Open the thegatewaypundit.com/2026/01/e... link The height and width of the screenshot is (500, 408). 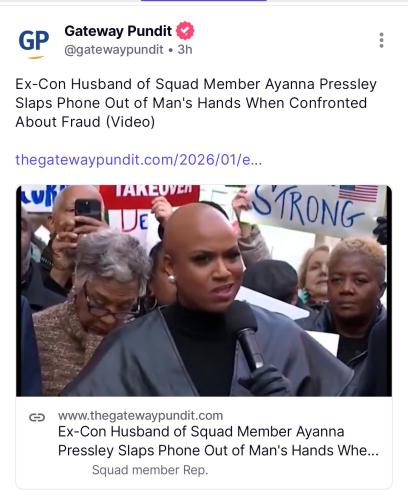(x=139, y=160)
